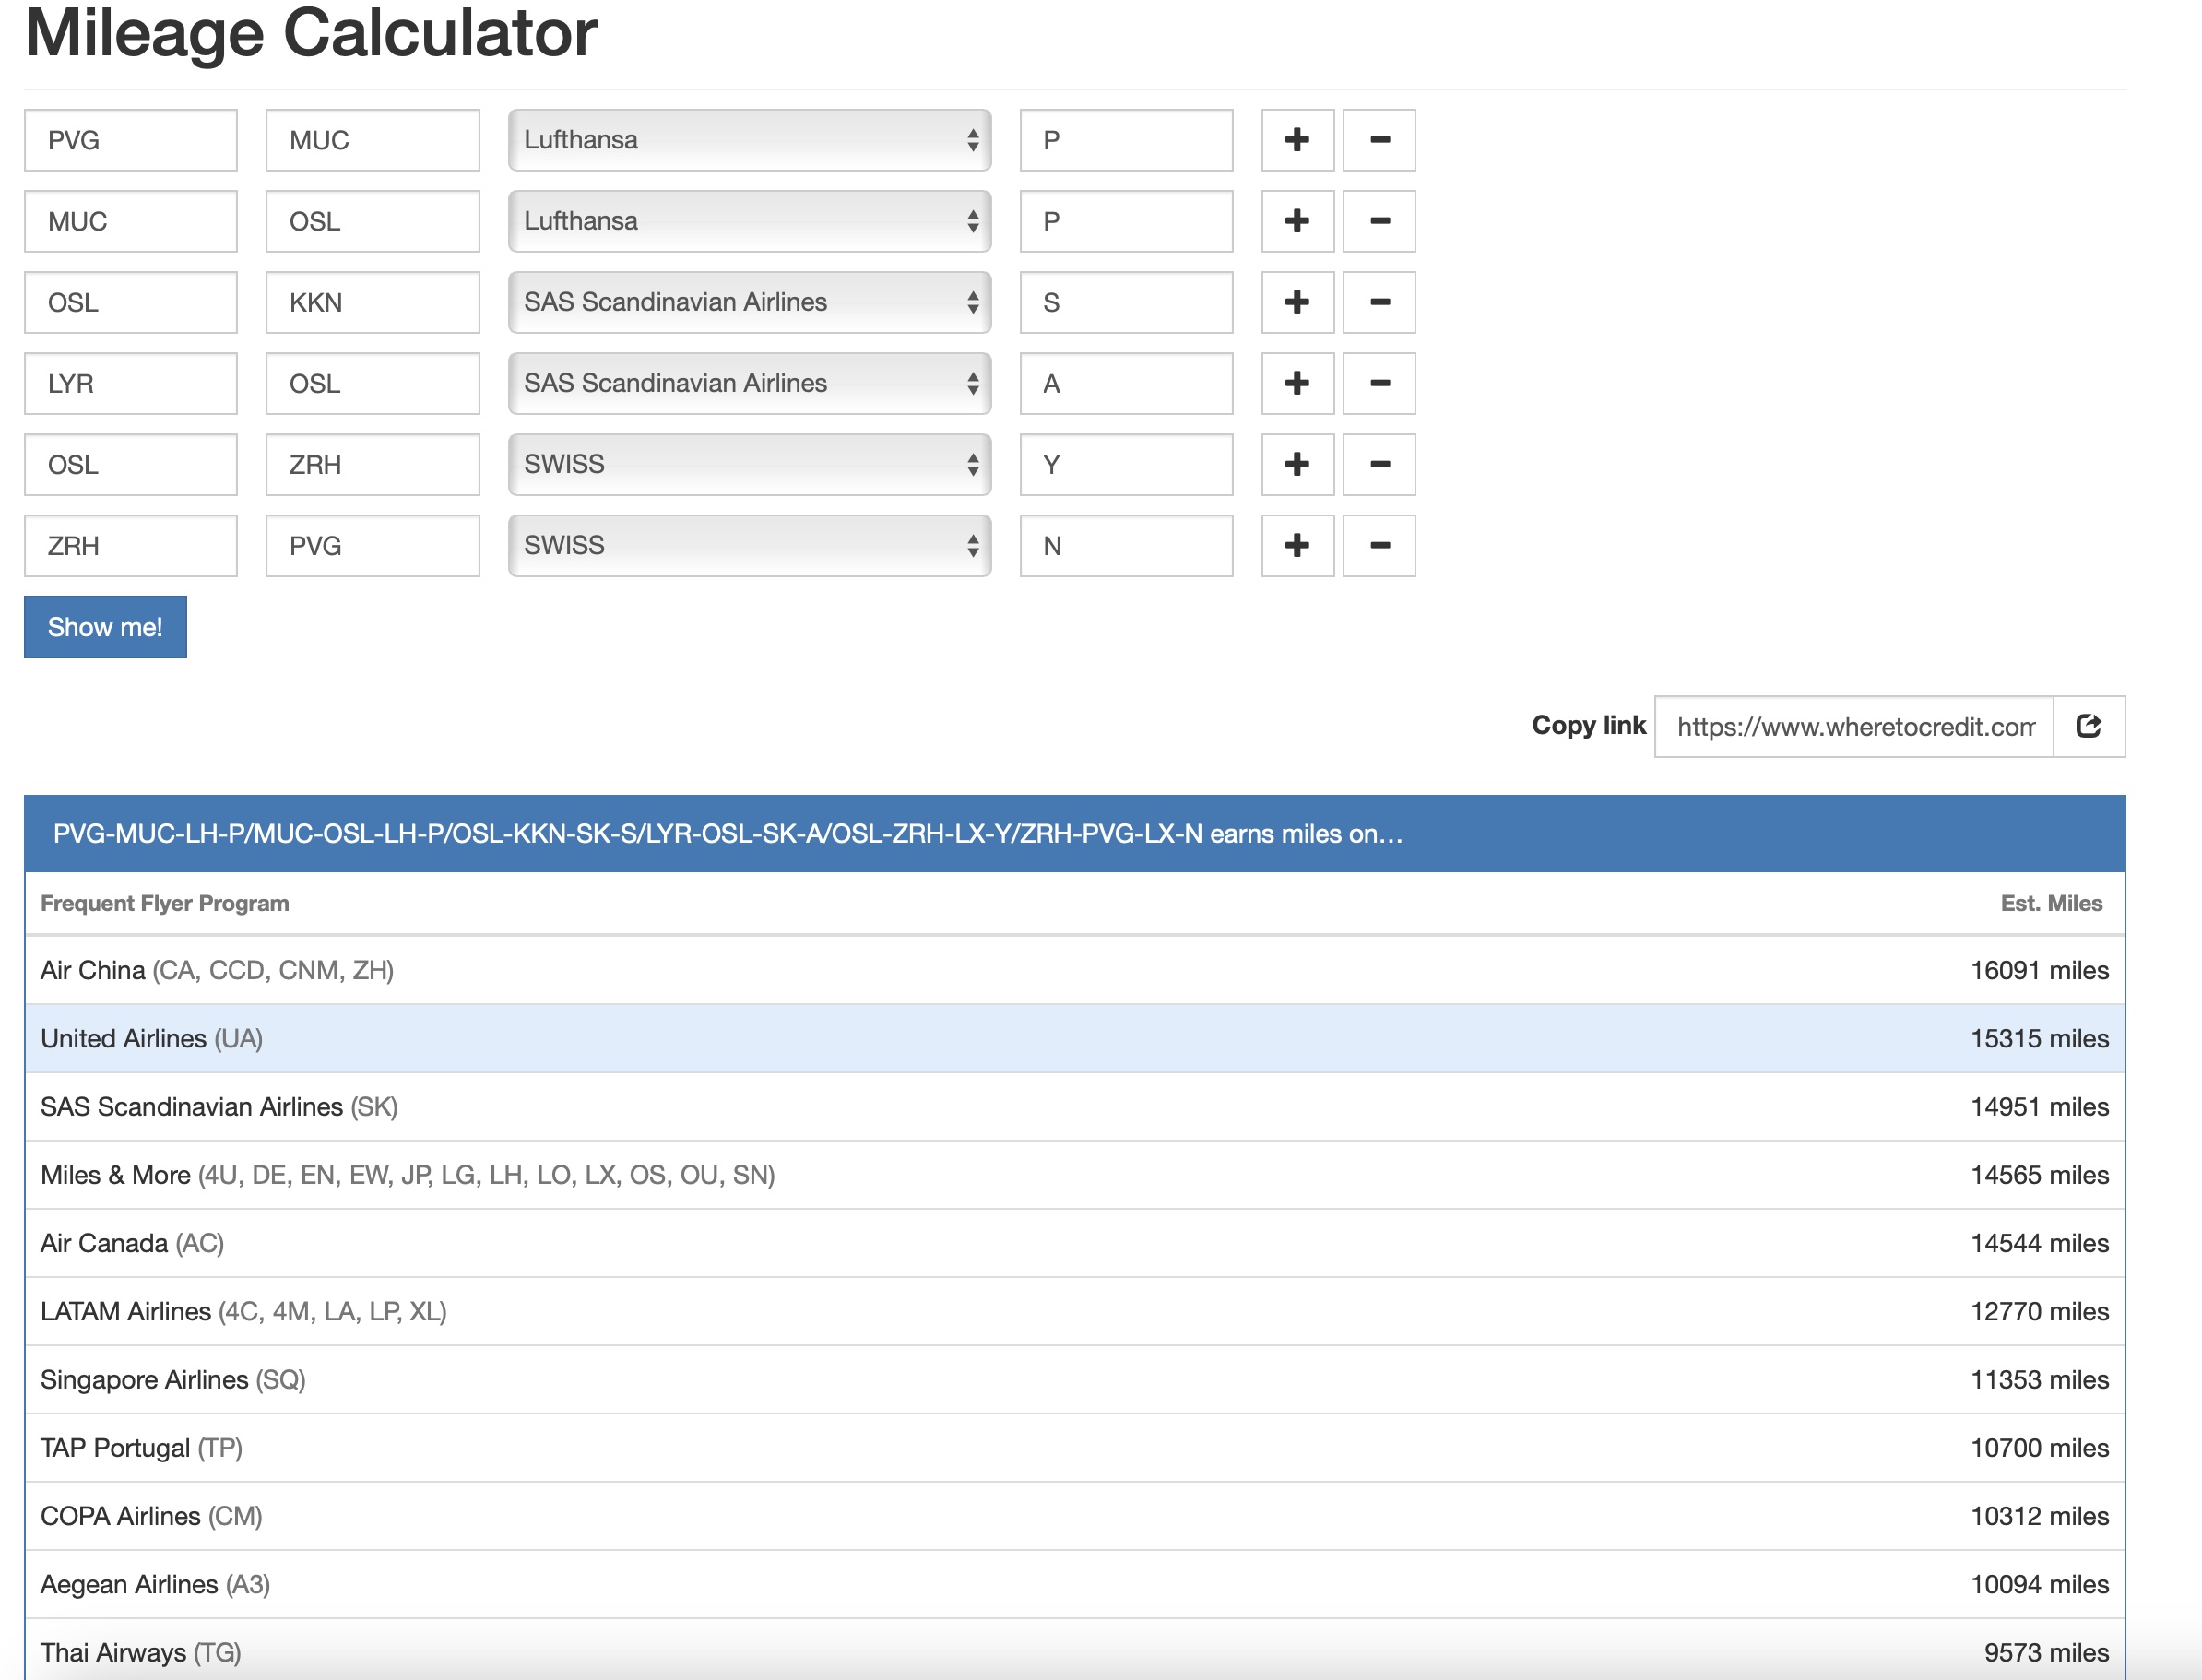
Task: Click the booking class field containing N
Action: [x=1126, y=546]
